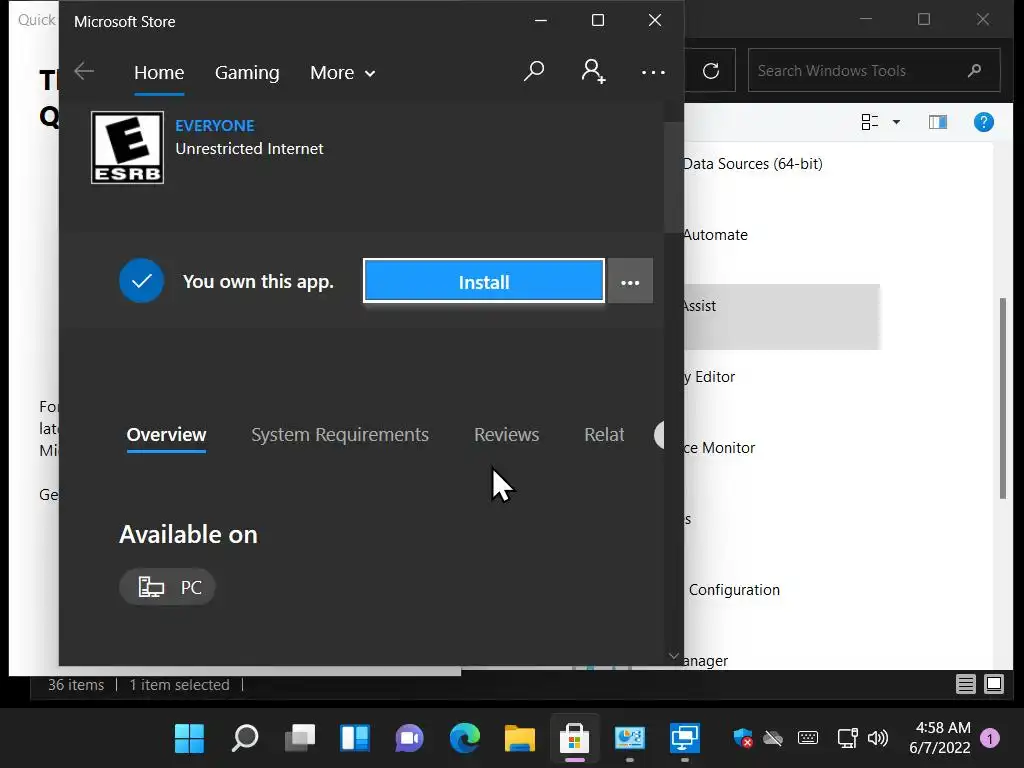The image size is (1024, 768).
Task: Click the search magnifier in Windows Tools
Action: pyautogui.click(x=974, y=71)
